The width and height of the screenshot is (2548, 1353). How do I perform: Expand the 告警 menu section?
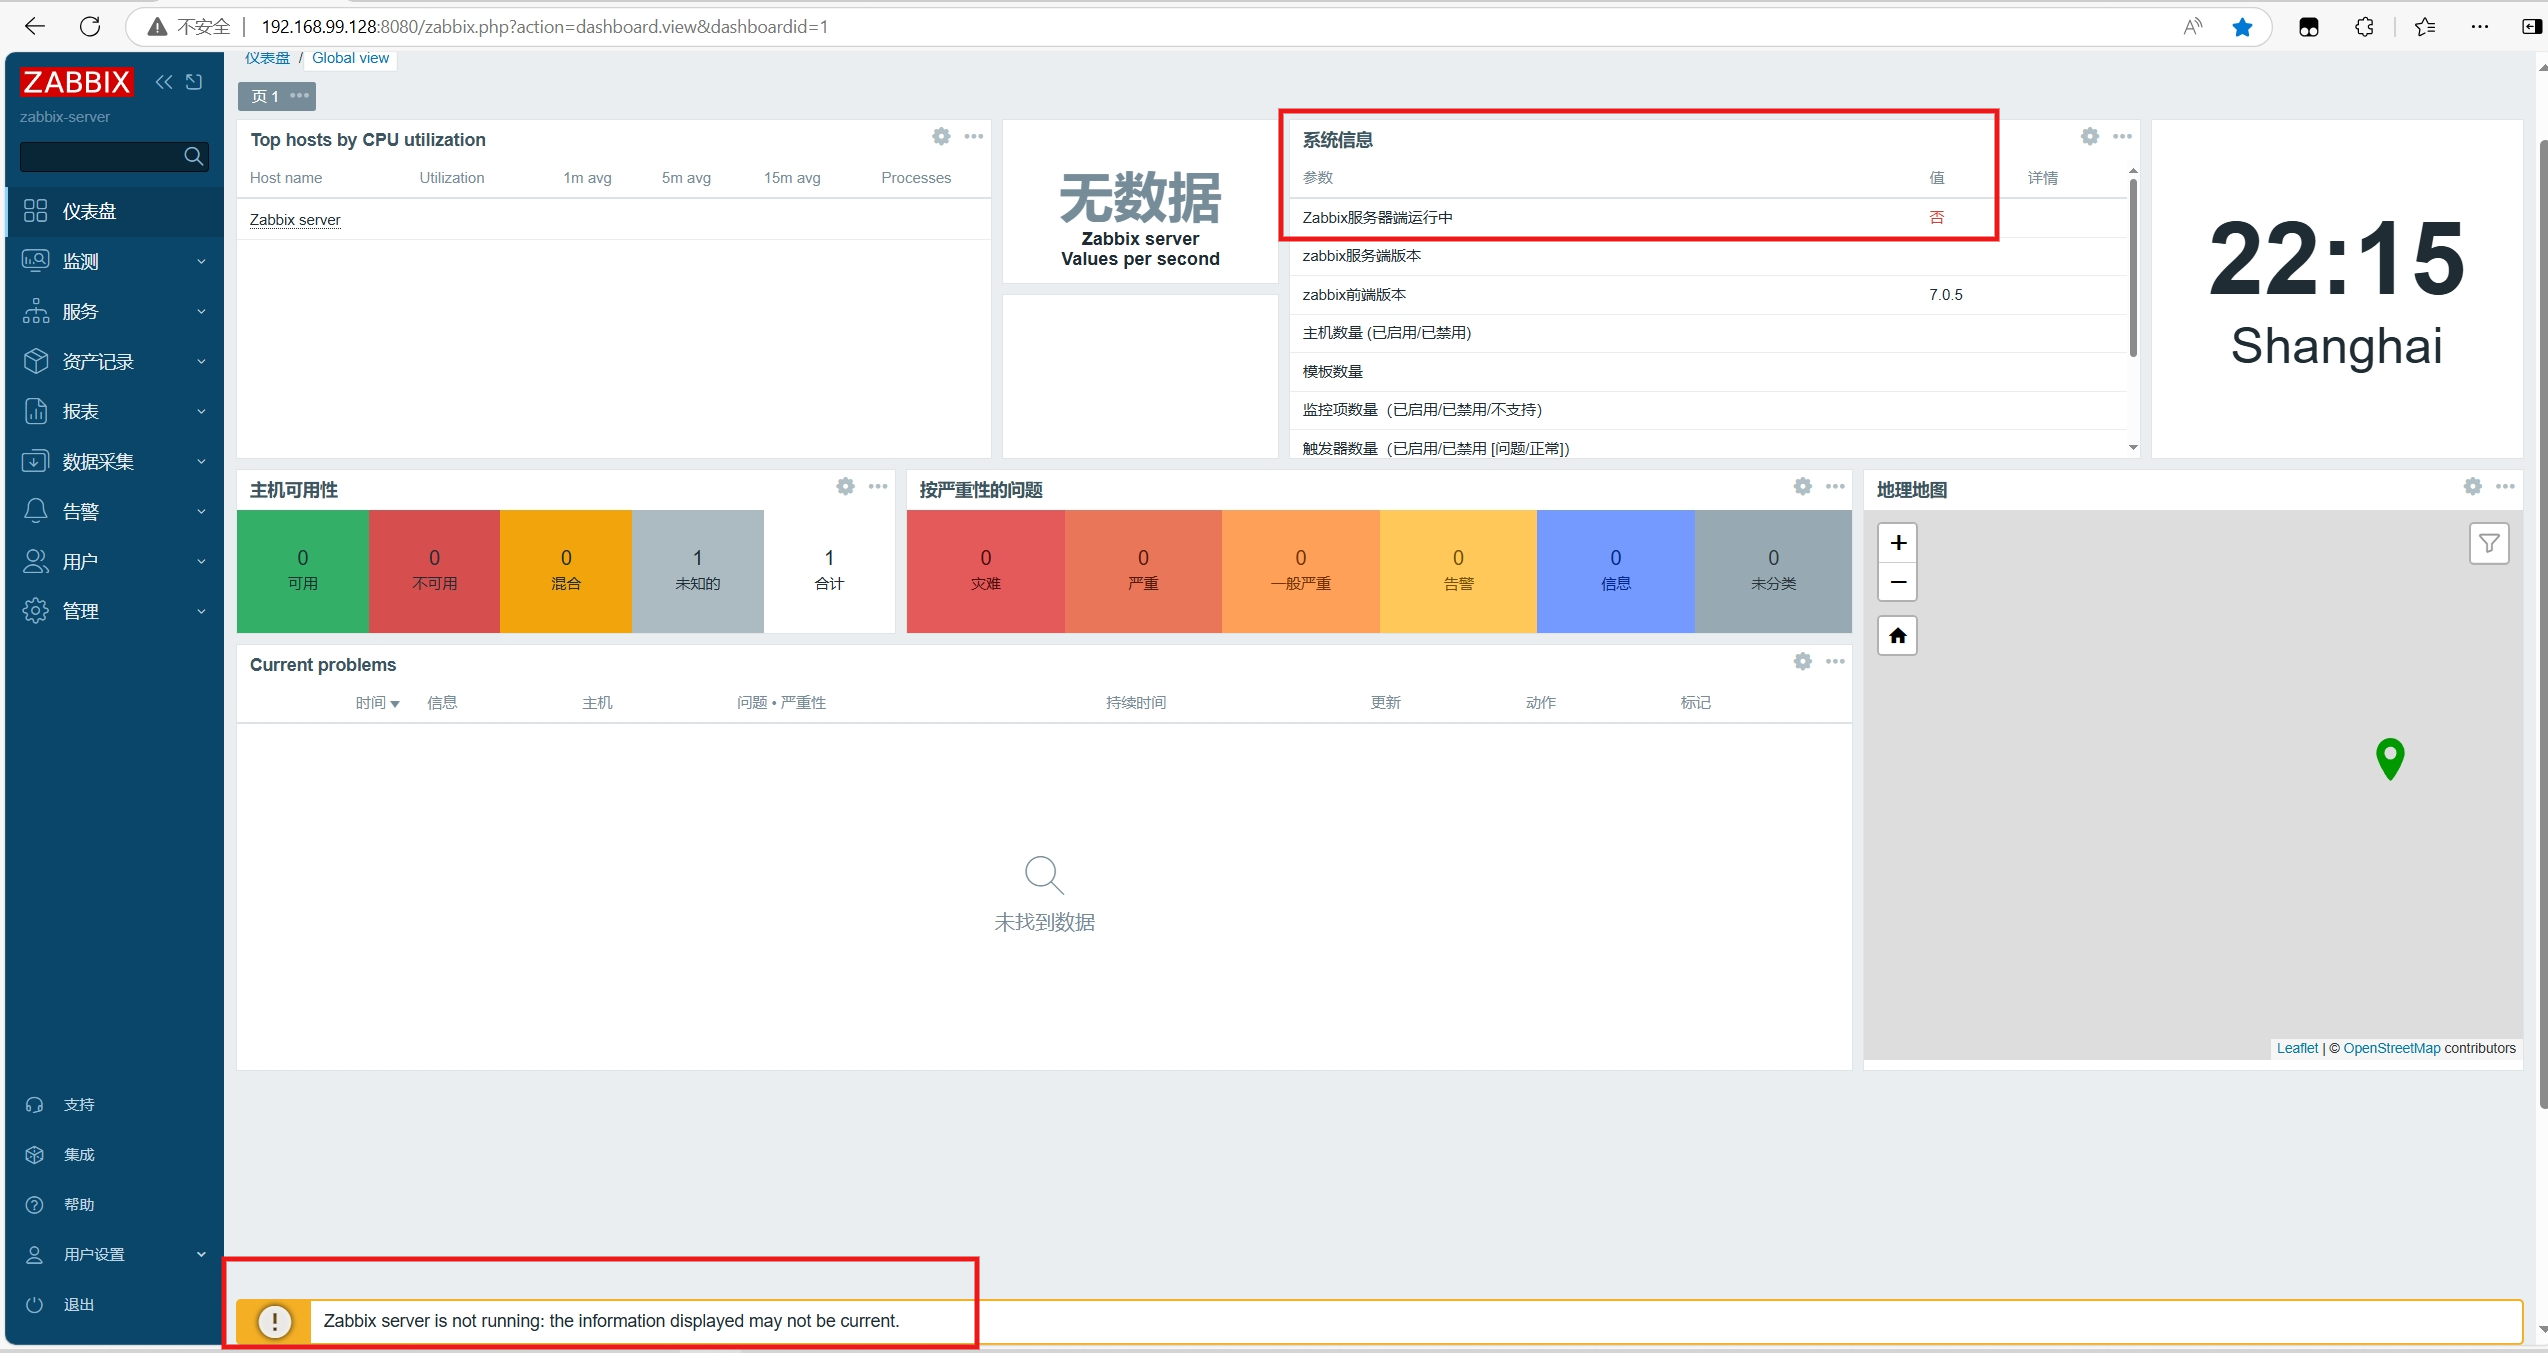114,511
